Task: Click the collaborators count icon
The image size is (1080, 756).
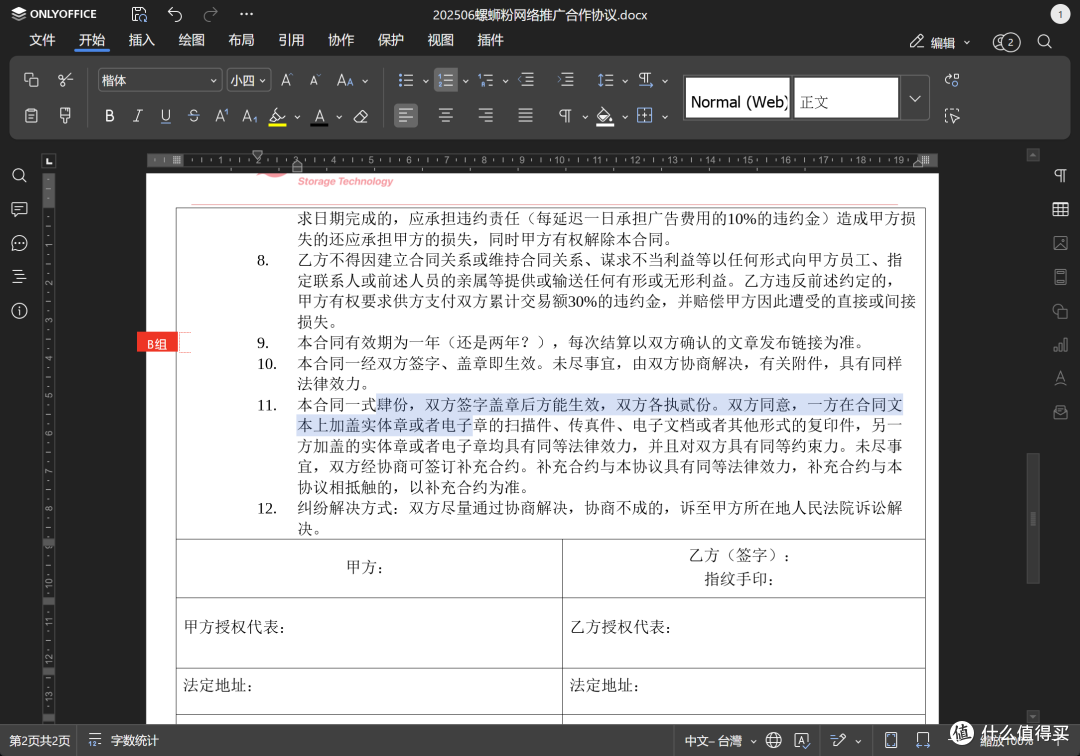Action: [x=1006, y=43]
